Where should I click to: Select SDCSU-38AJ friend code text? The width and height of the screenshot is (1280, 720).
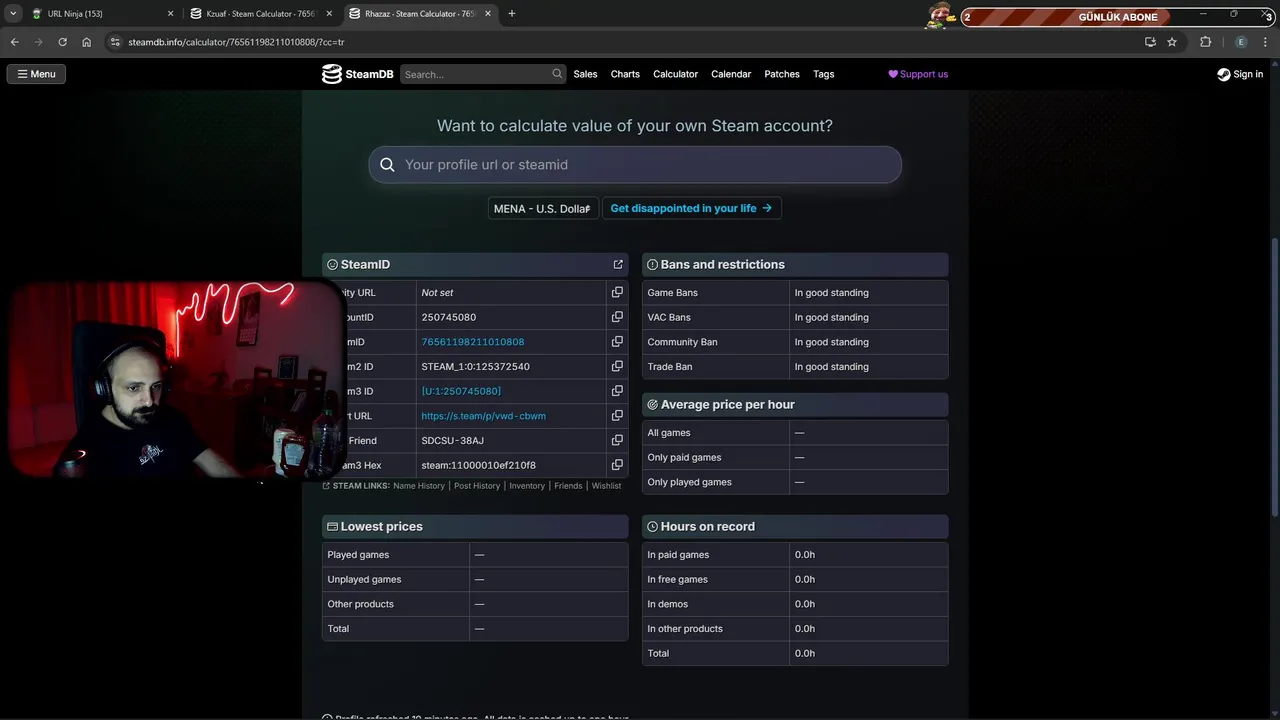(x=452, y=440)
